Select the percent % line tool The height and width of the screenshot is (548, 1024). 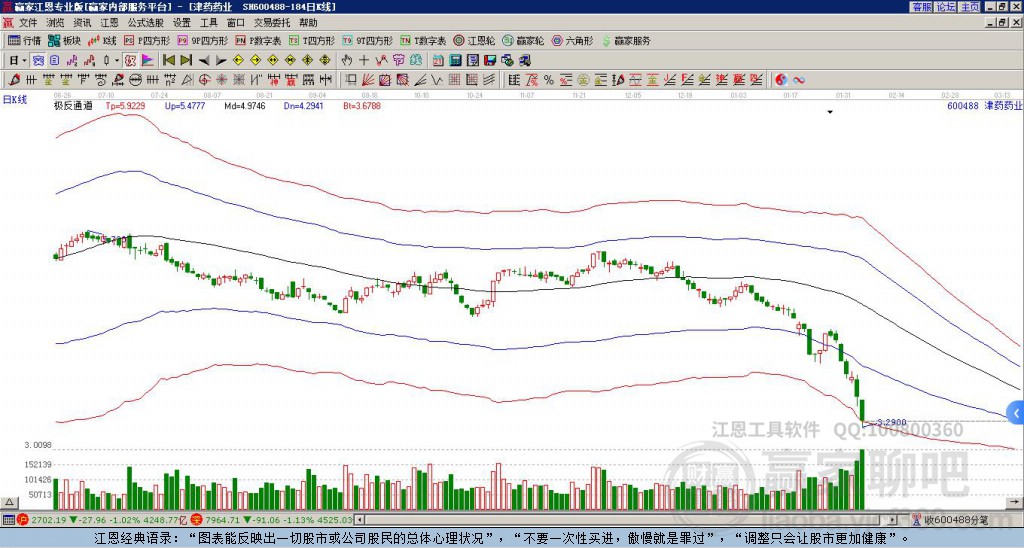pos(549,80)
